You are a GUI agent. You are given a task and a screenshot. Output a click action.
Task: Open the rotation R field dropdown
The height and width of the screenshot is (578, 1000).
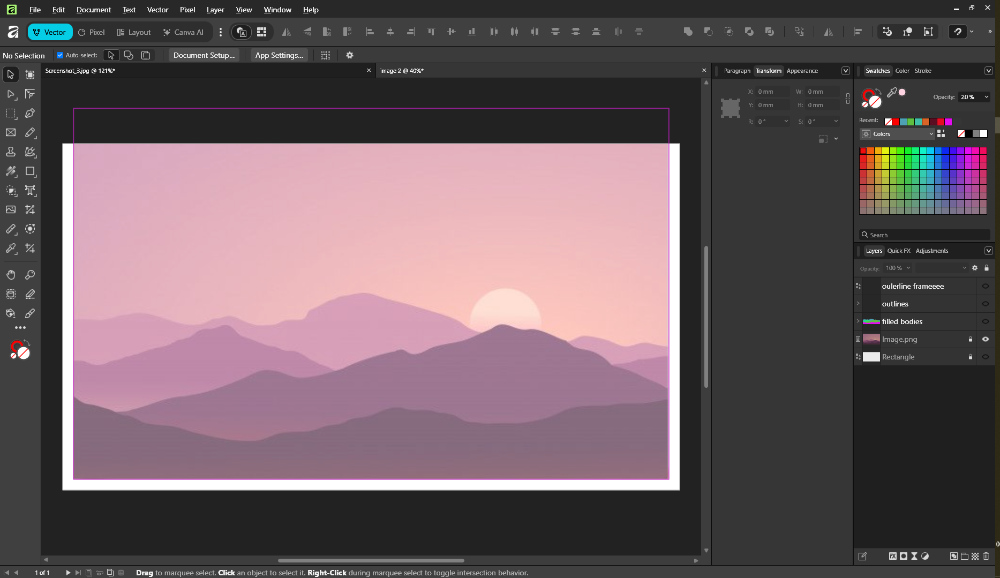[786, 121]
